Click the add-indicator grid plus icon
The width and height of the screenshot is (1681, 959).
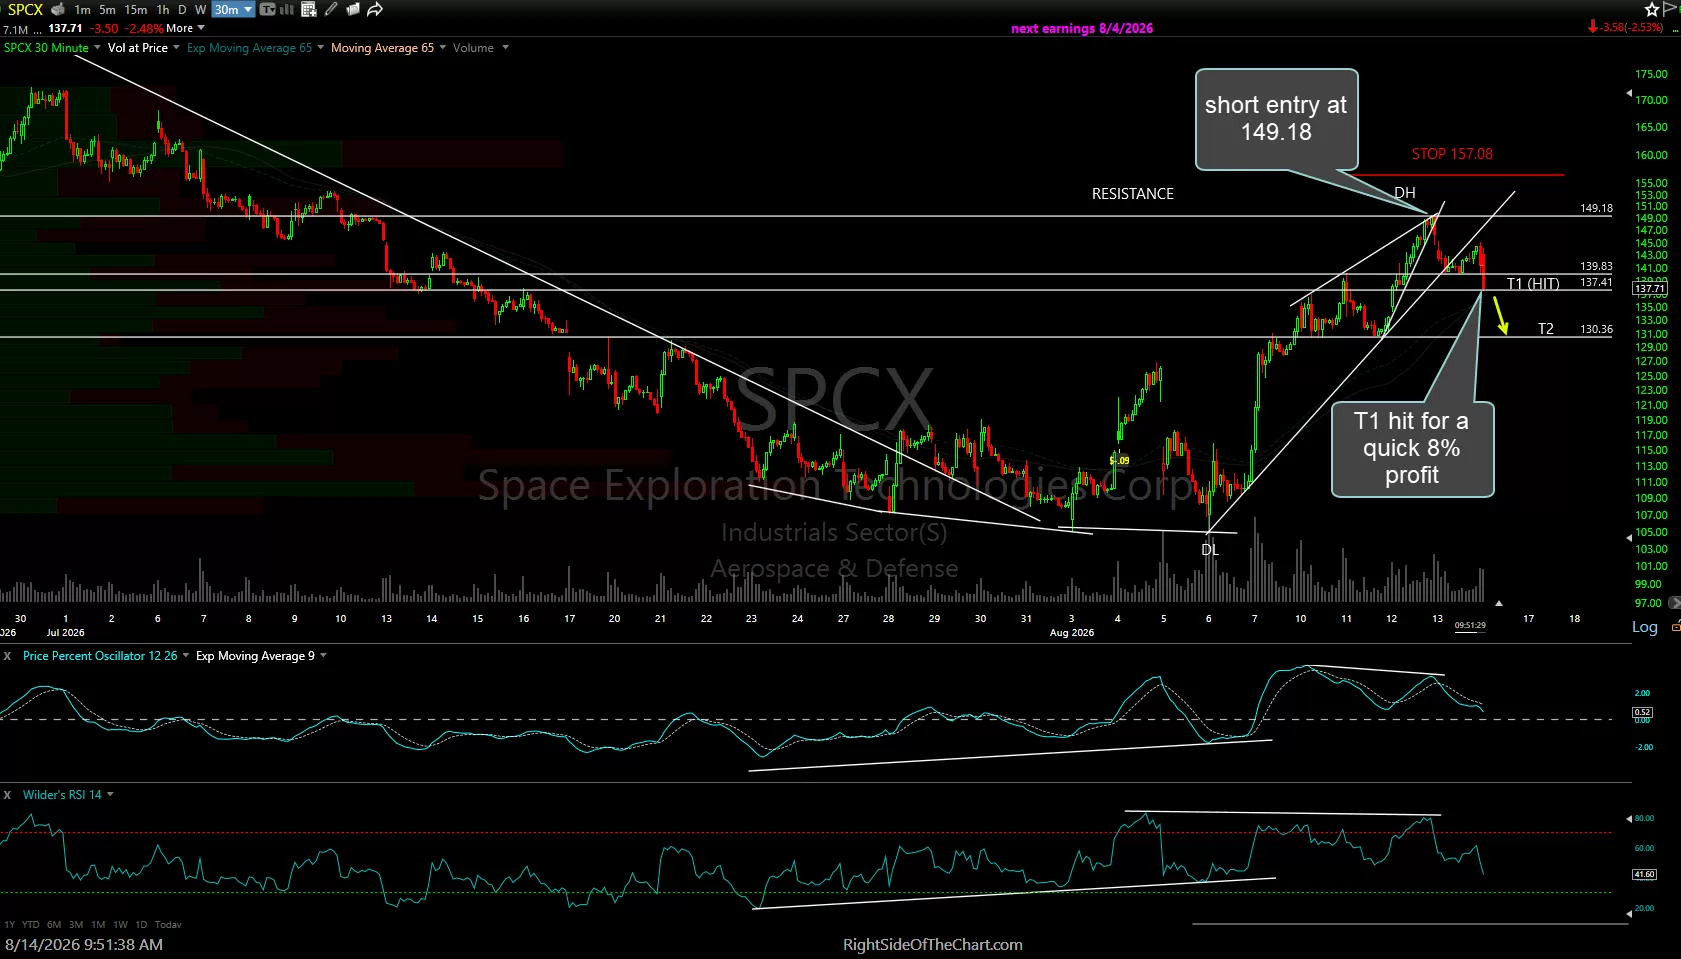pos(309,9)
